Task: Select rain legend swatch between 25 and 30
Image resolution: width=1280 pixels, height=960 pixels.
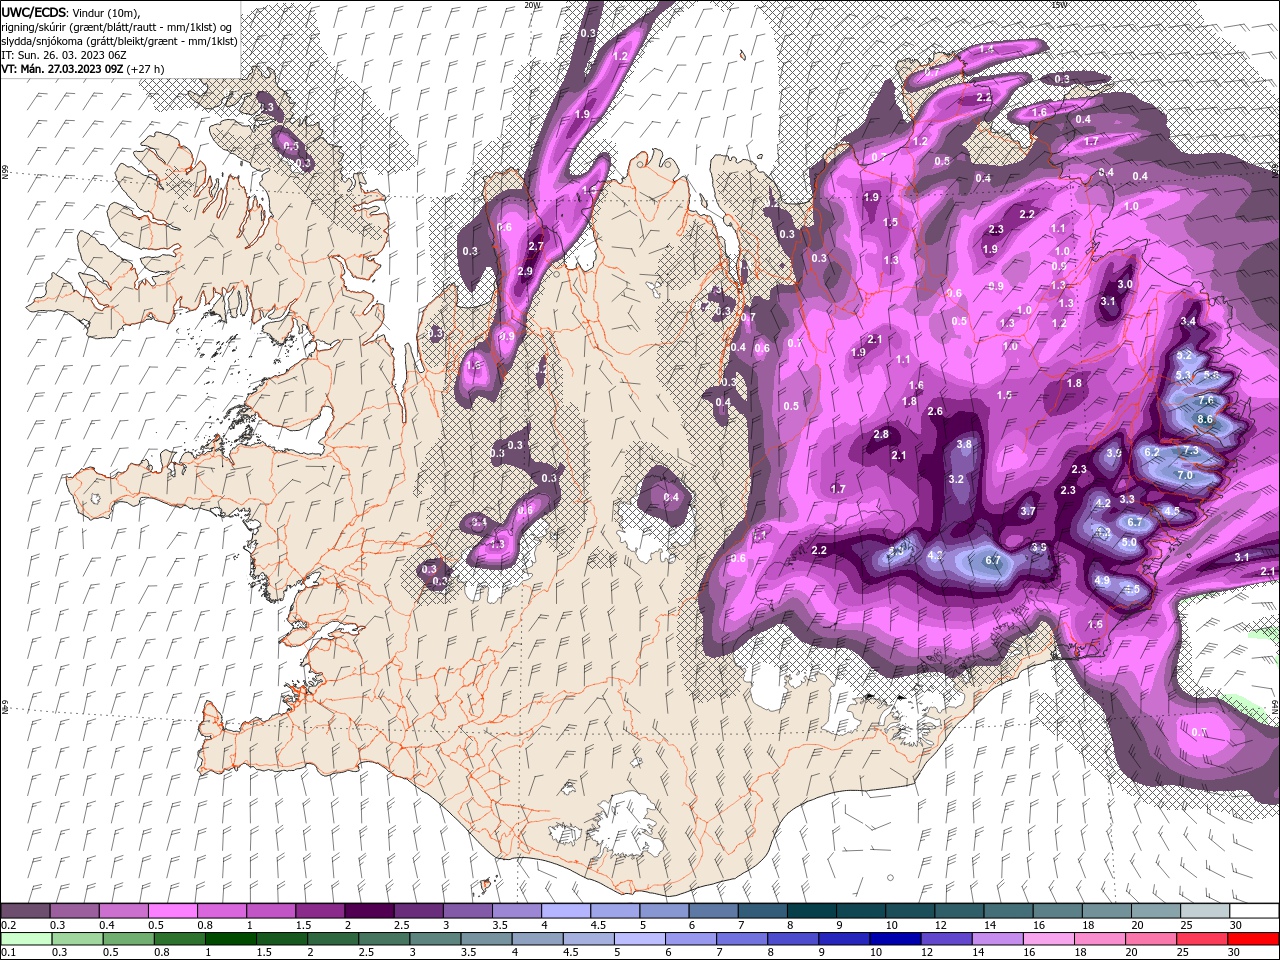Action: point(1203,938)
